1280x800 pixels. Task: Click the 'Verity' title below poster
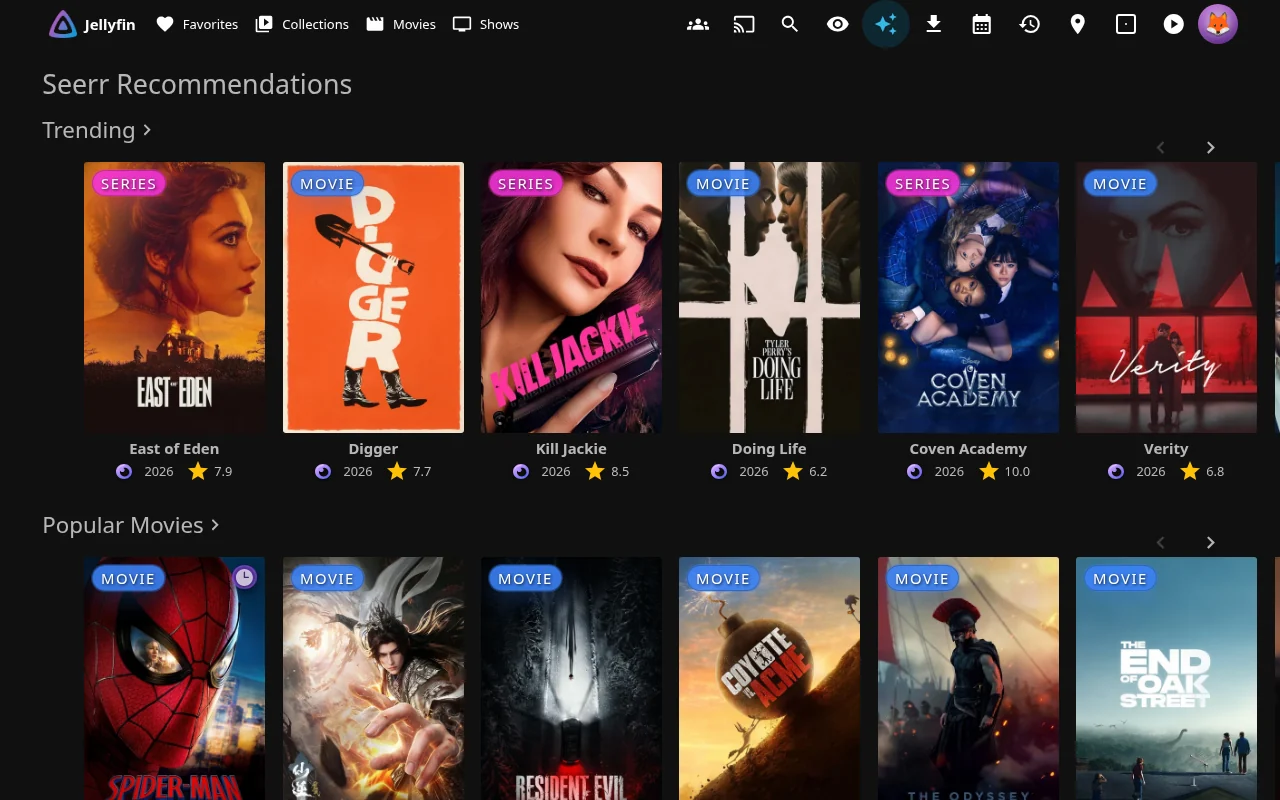point(1166,449)
